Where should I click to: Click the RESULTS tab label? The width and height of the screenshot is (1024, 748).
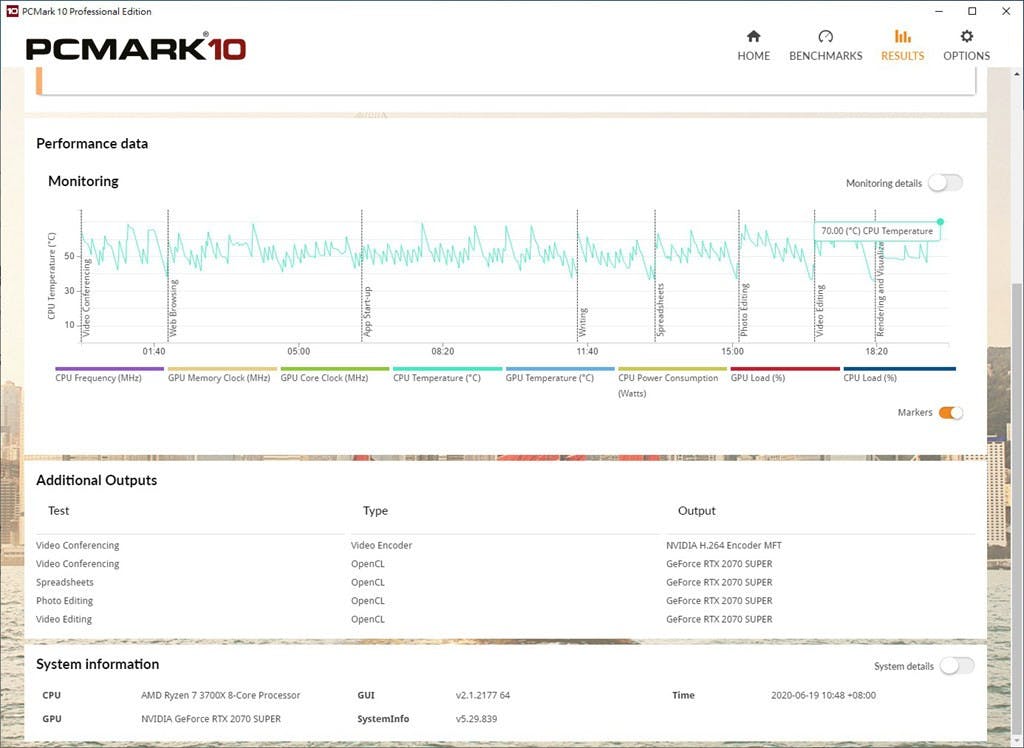(x=903, y=56)
